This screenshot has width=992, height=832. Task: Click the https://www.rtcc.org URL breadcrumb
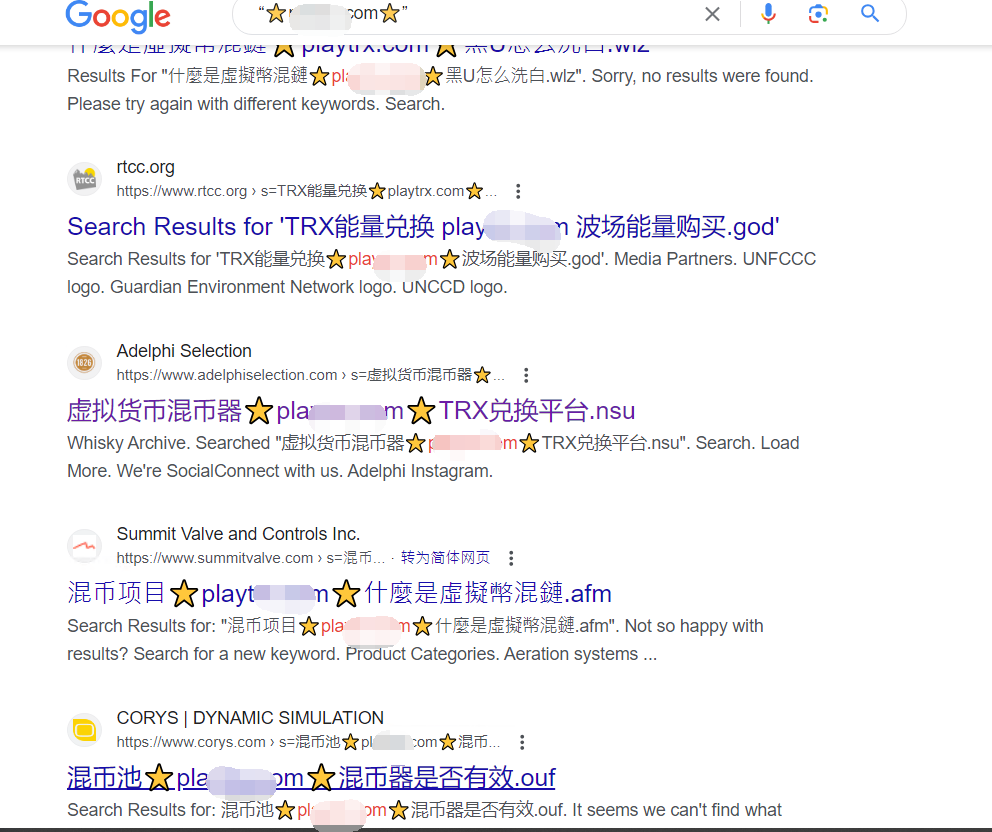(307, 191)
